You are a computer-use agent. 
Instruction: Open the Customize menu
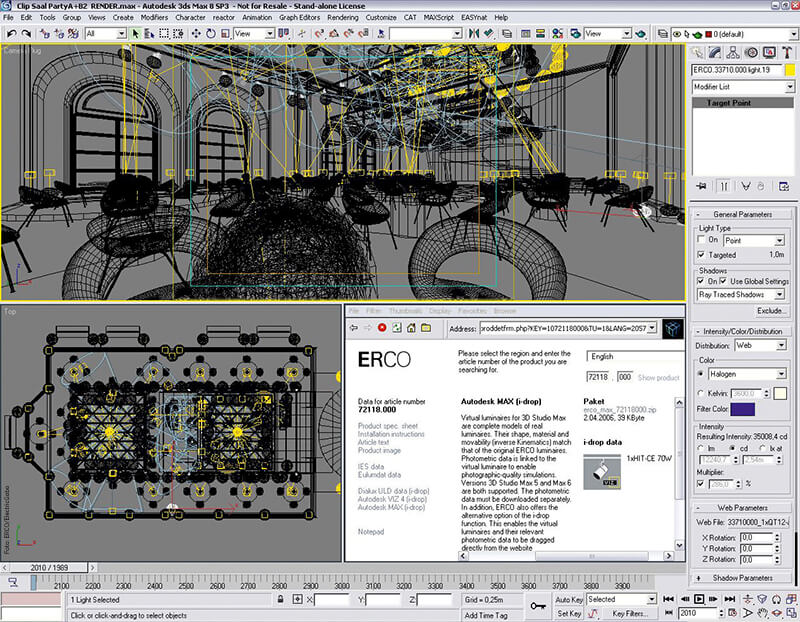coord(381,17)
